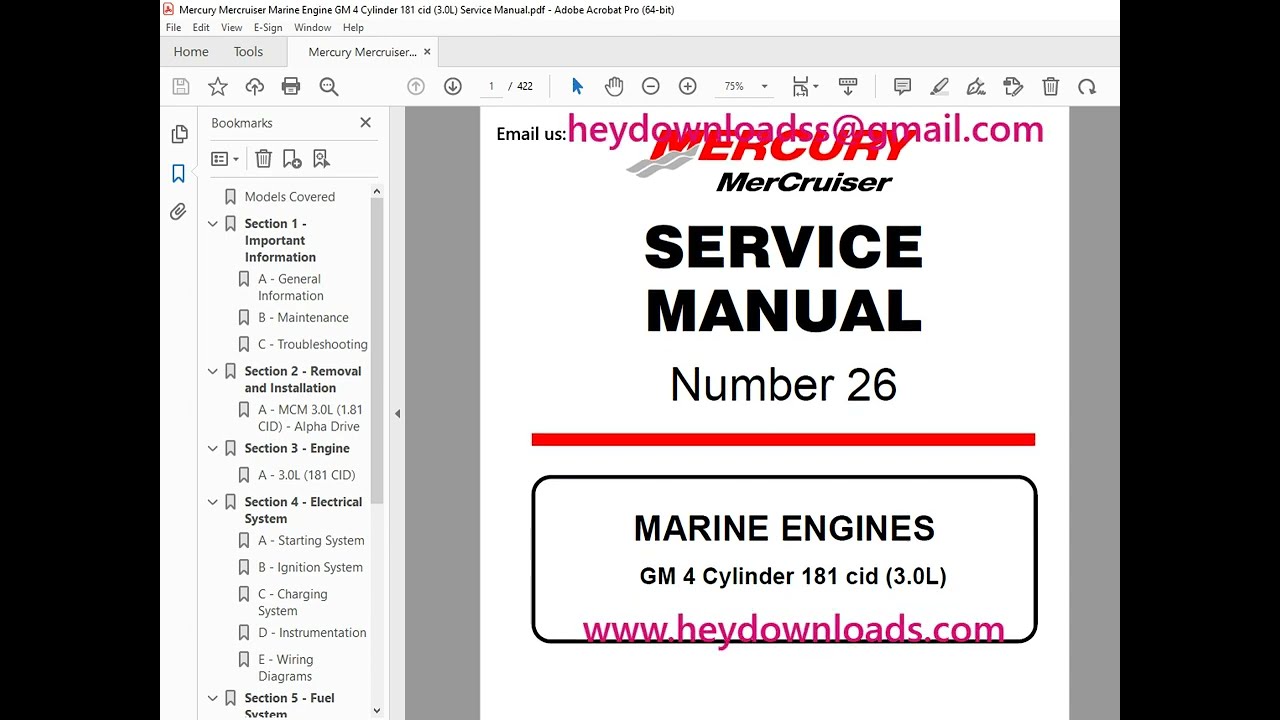This screenshot has width=1280, height=720.
Task: Open A - MCM 3.0L Alpha Drive bookmark
Action: [x=310, y=418]
